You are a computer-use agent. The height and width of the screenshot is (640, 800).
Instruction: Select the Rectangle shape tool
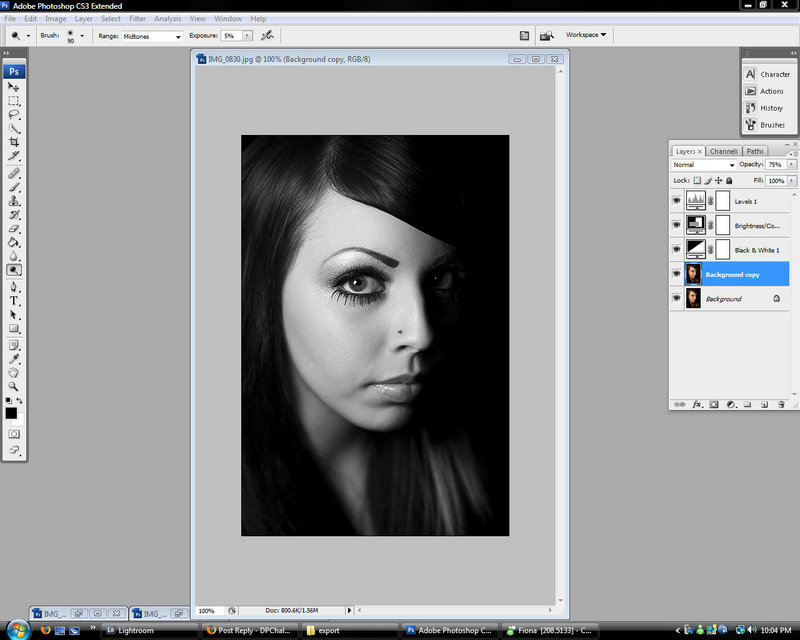(x=14, y=328)
